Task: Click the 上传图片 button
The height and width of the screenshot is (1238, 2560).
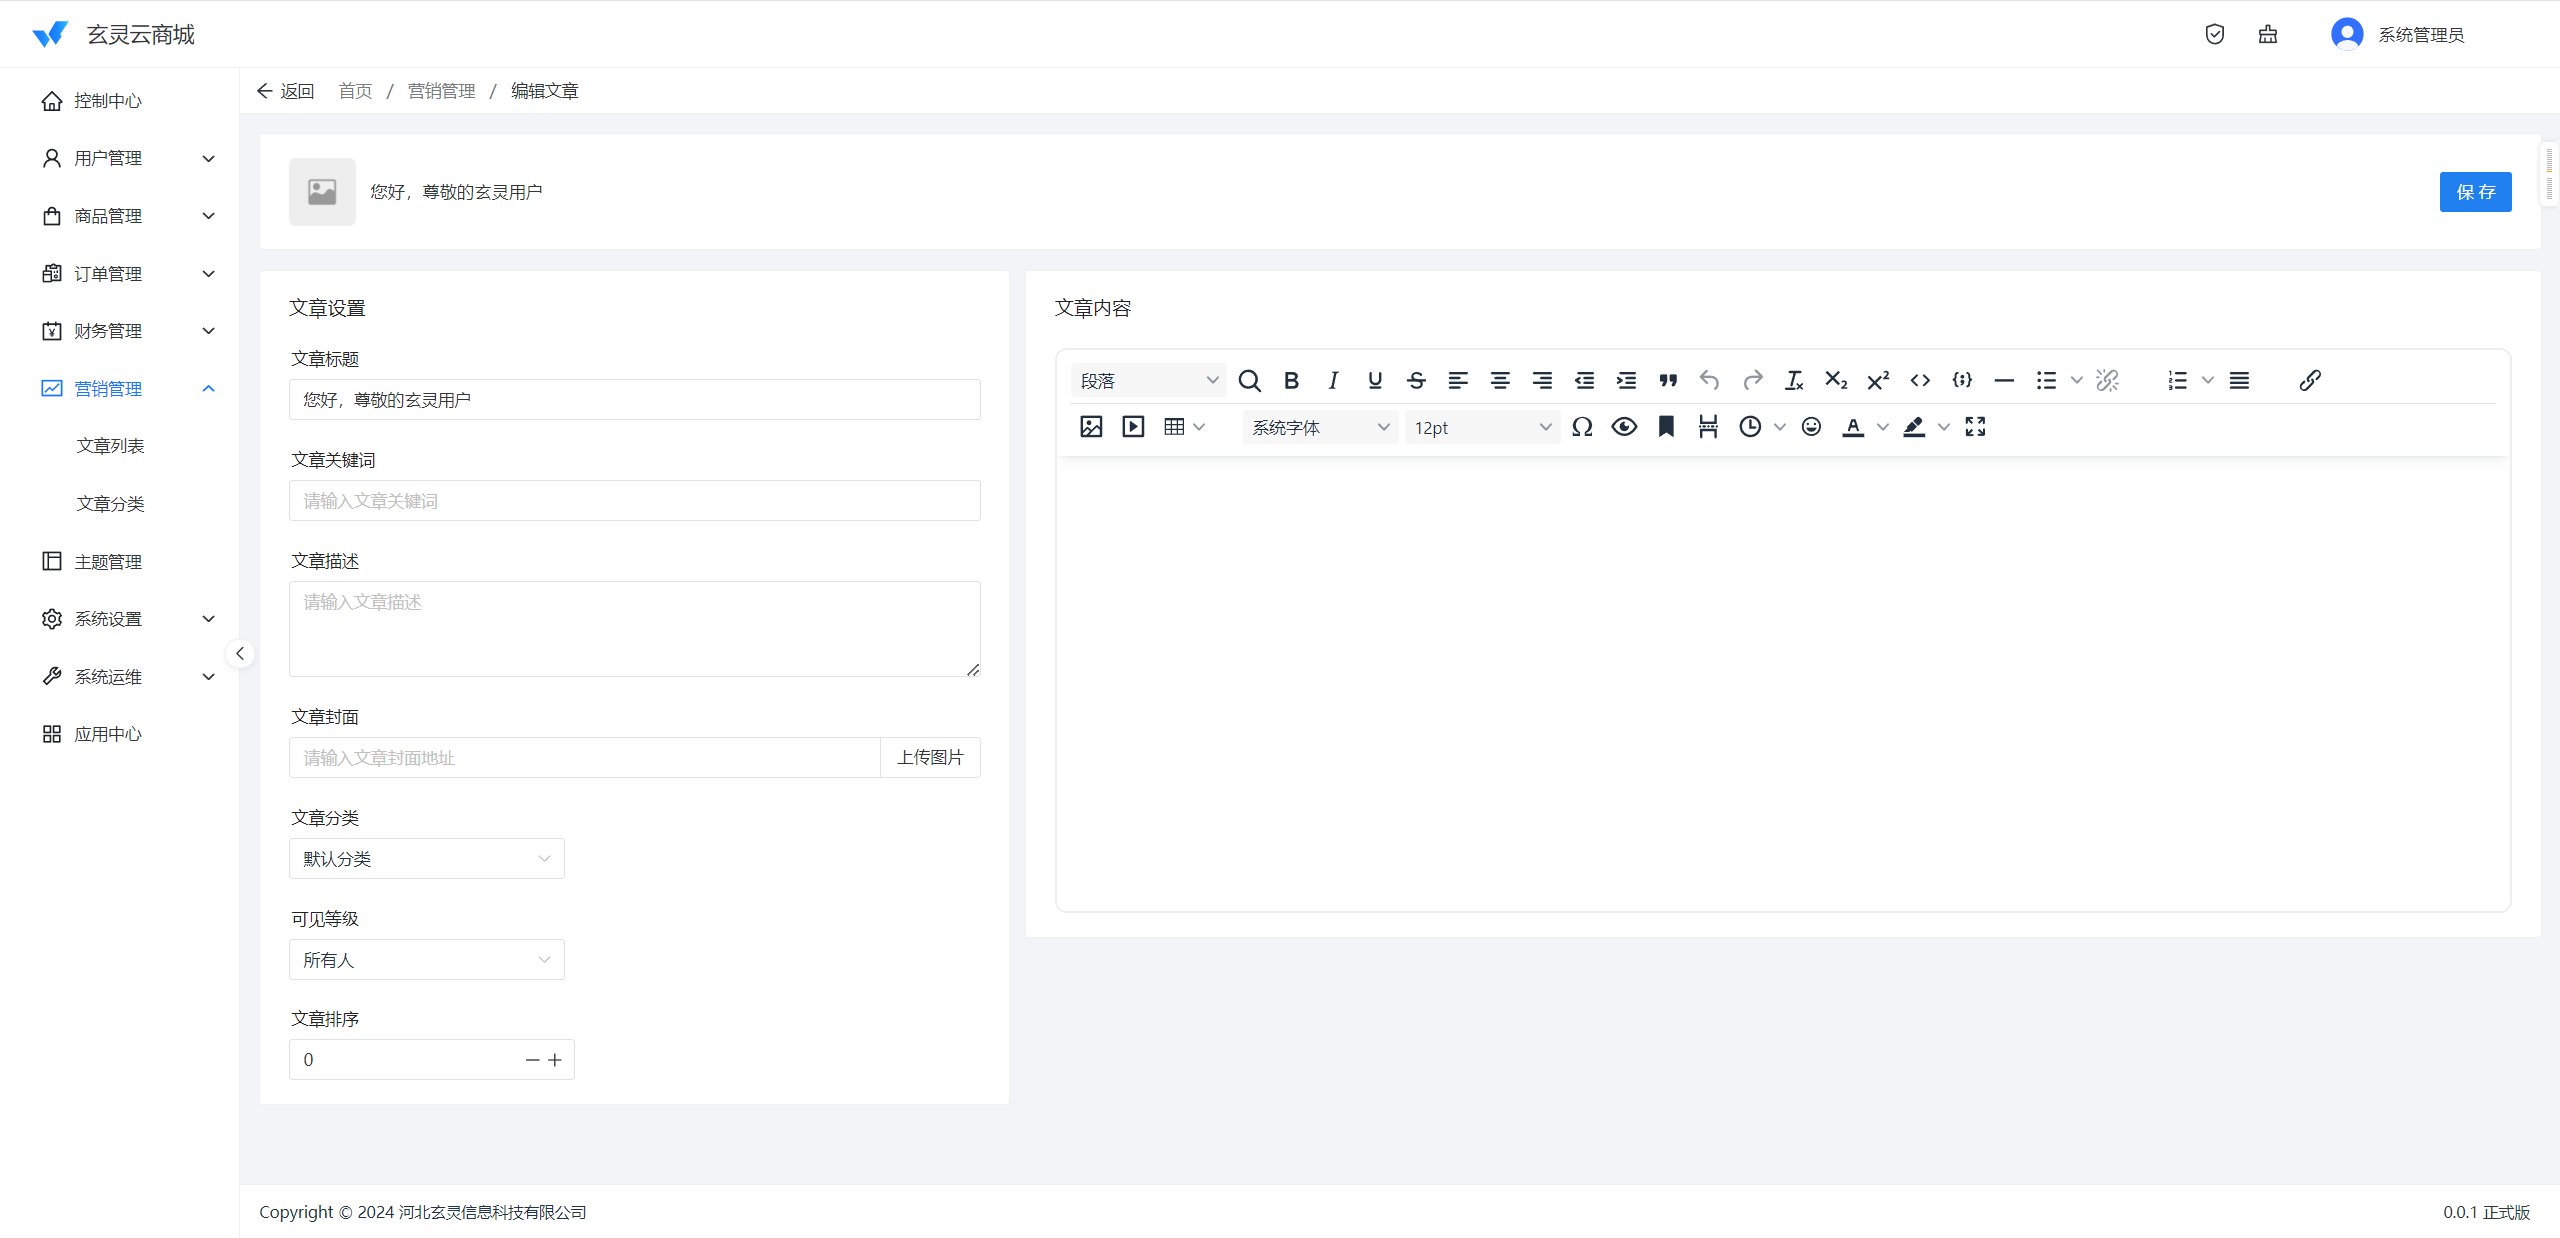Action: click(x=930, y=758)
